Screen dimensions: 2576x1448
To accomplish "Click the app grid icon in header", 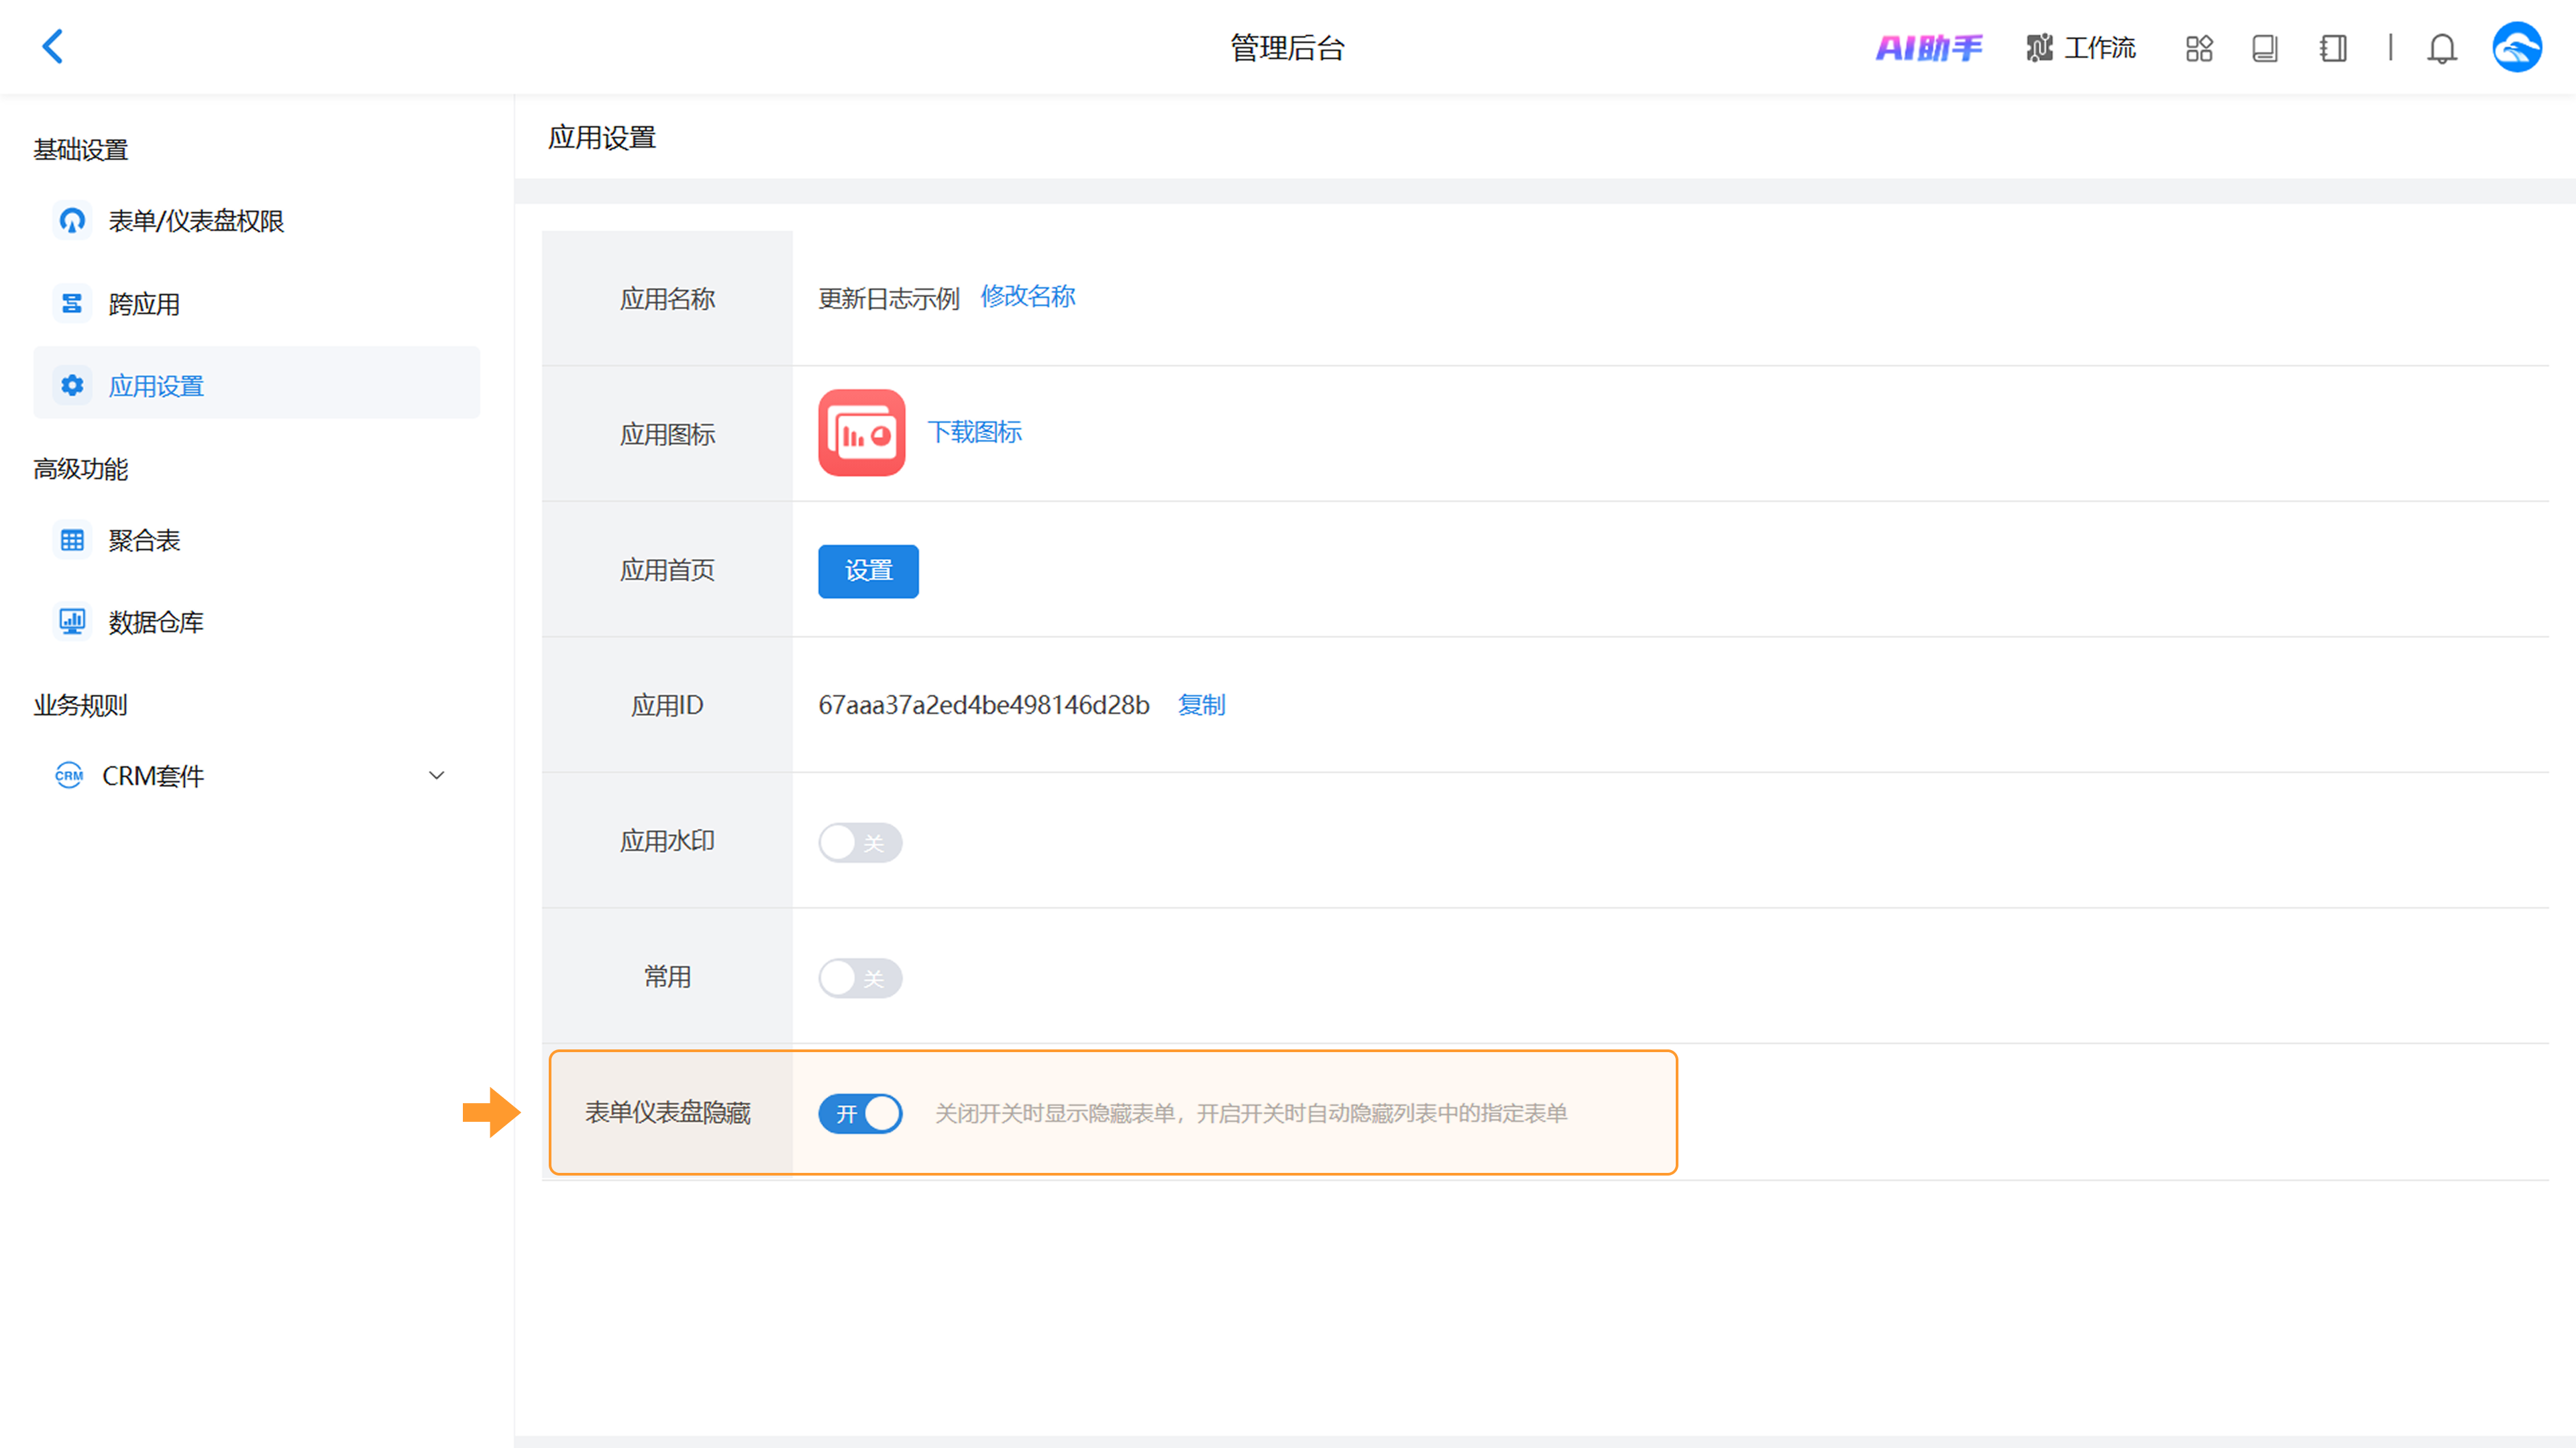I will [2199, 48].
